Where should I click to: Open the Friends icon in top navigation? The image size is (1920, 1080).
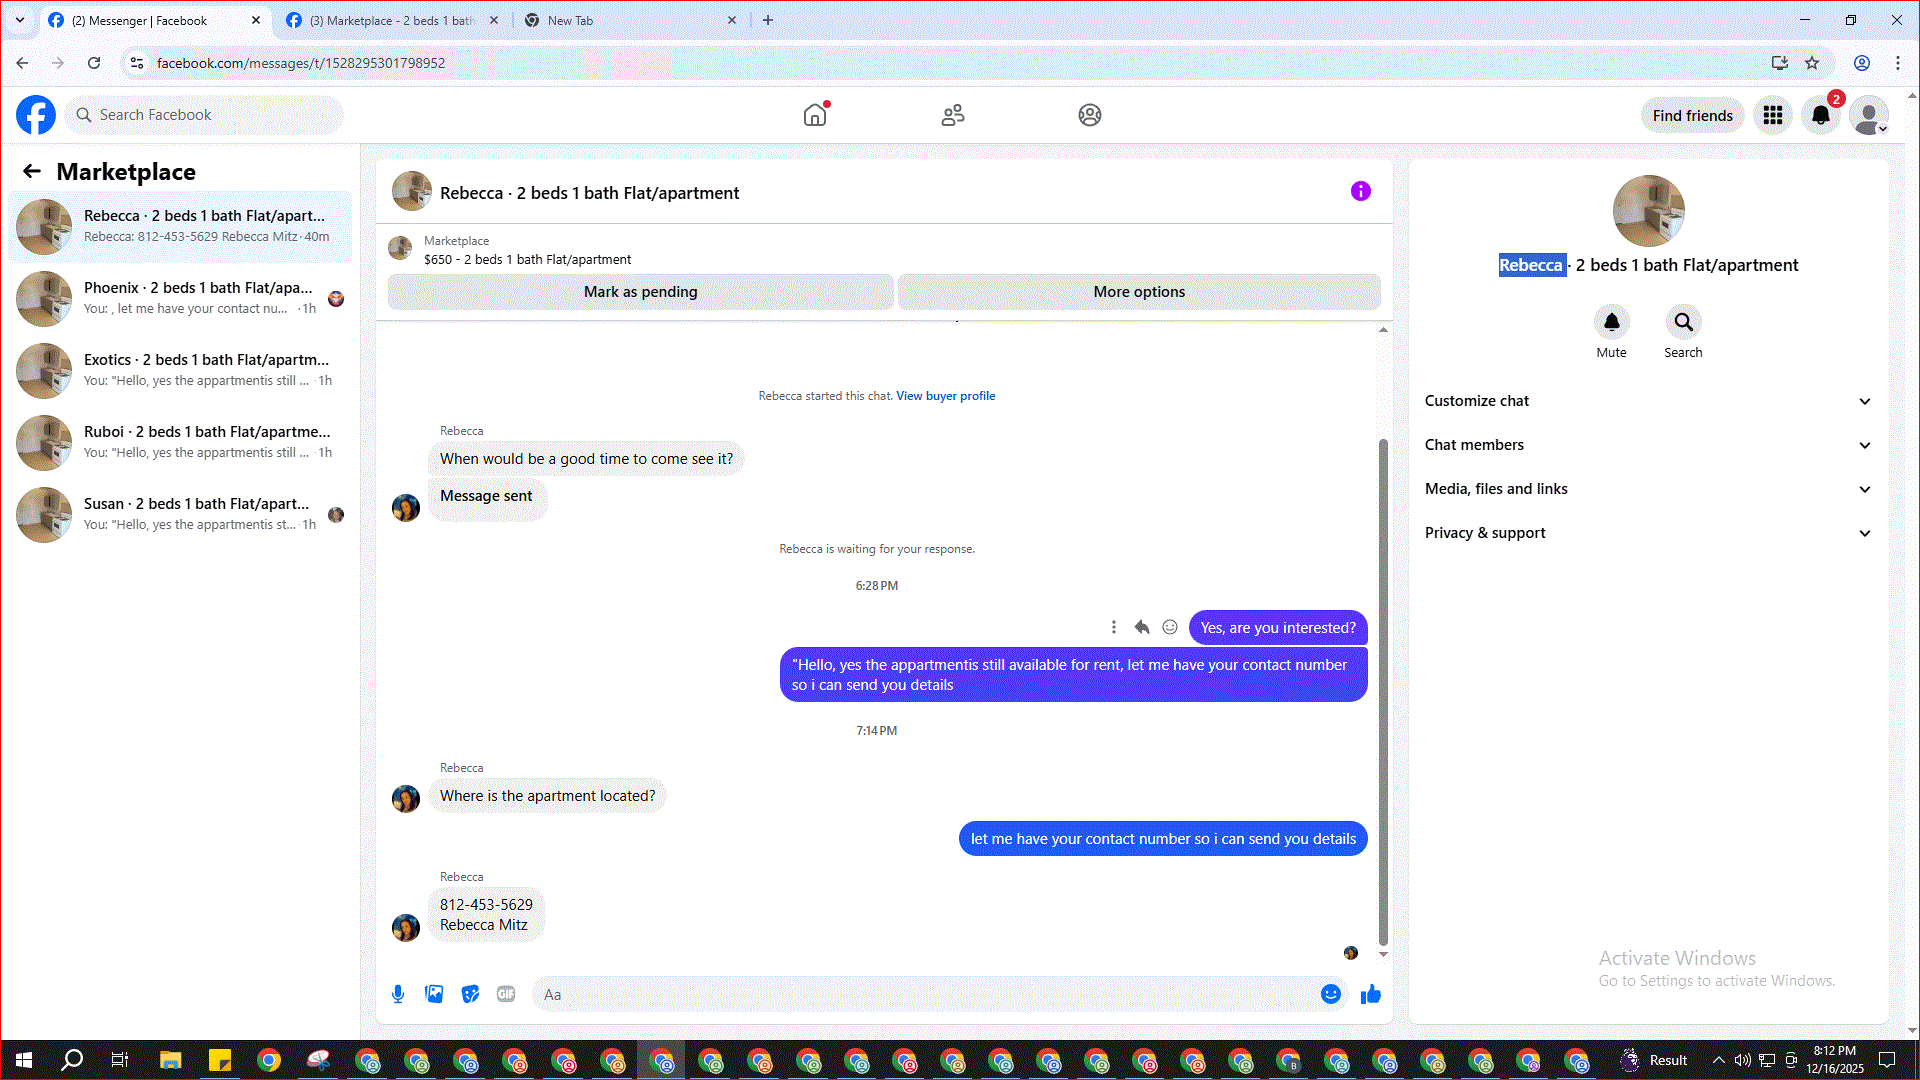click(x=953, y=115)
